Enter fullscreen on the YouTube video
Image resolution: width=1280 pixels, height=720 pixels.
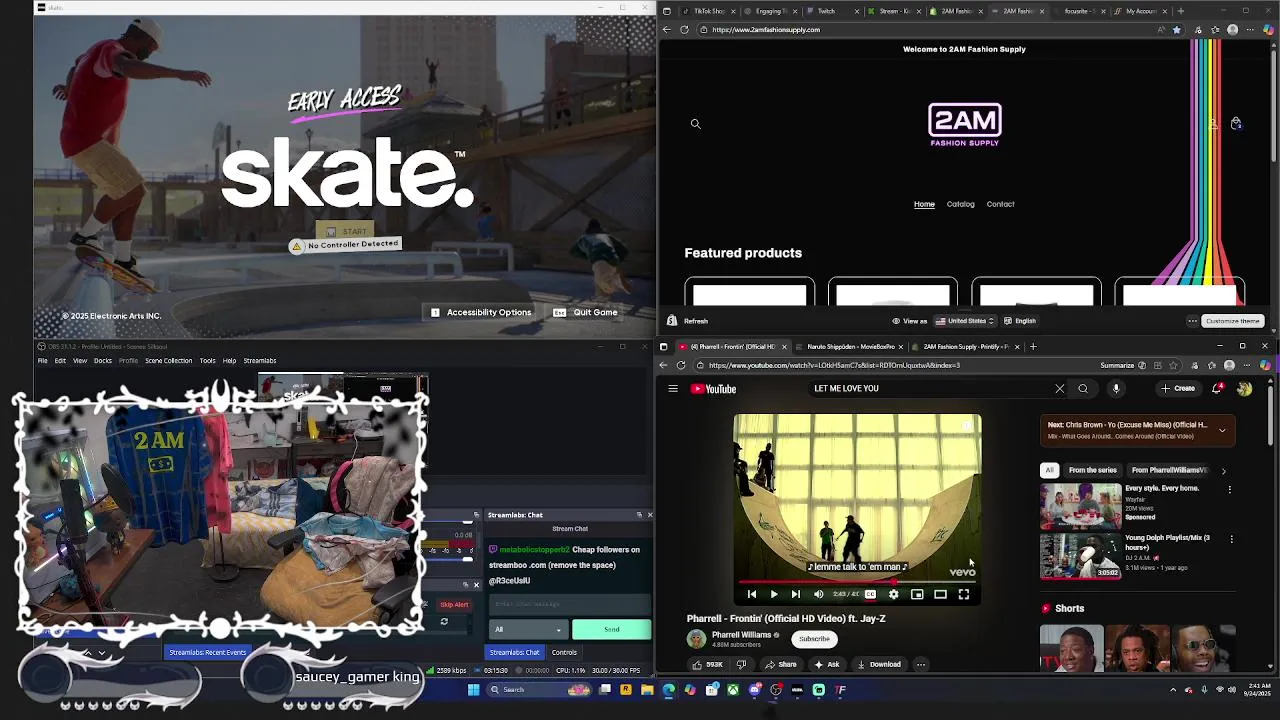(x=964, y=594)
